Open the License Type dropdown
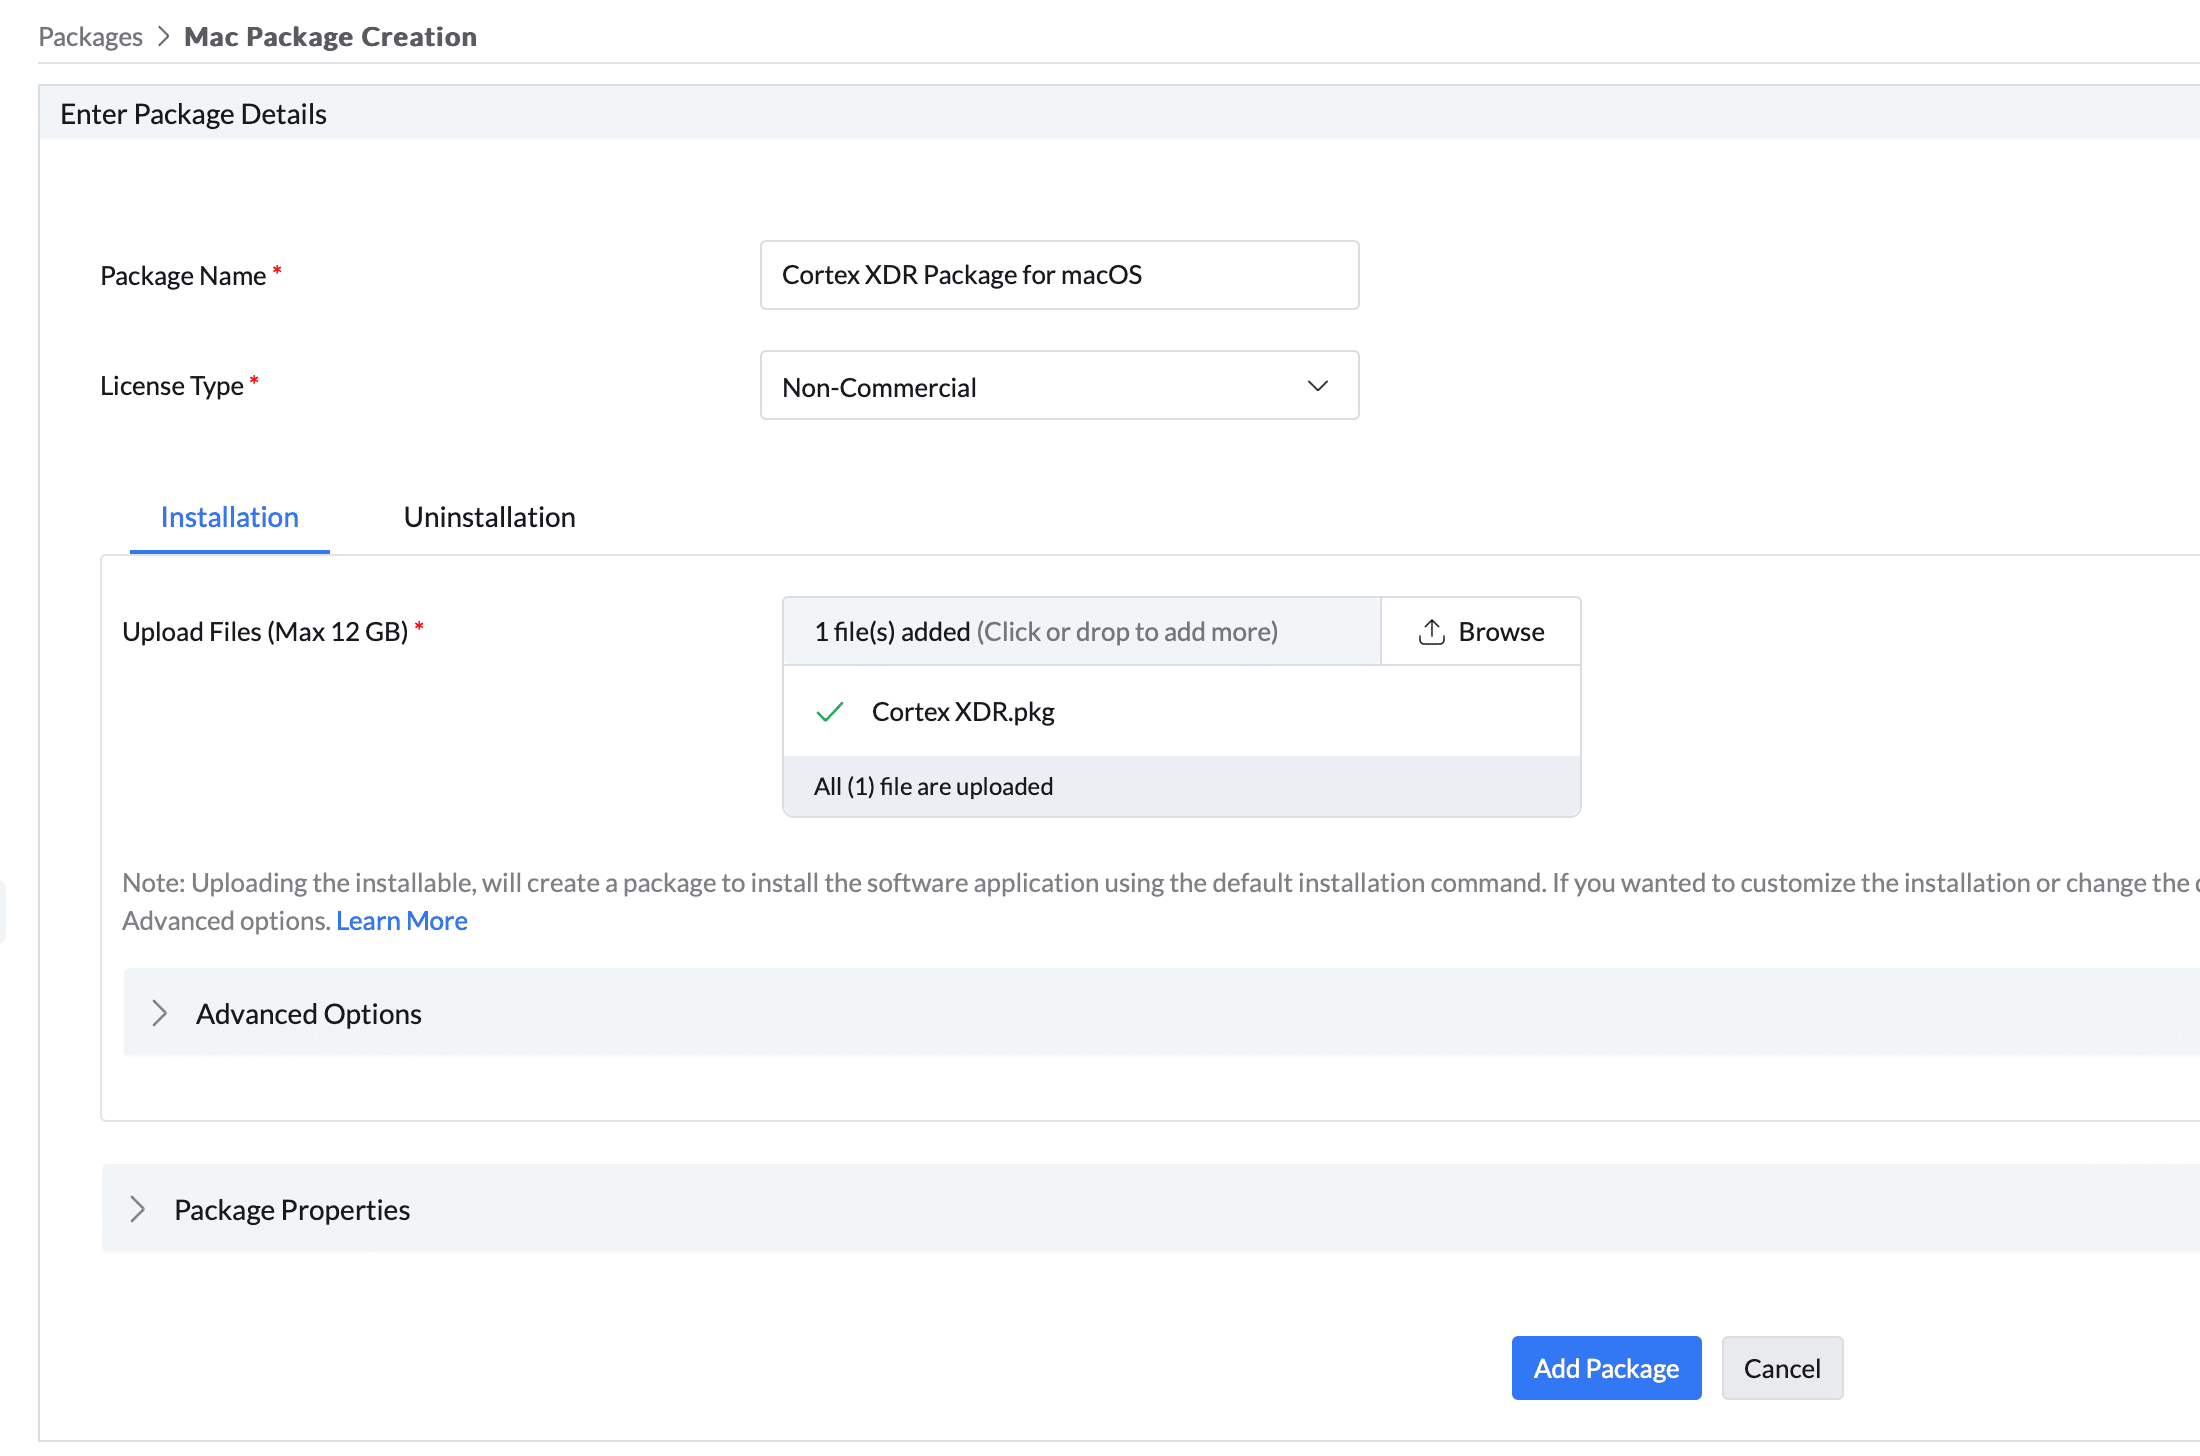The image size is (2200, 1456). (1059, 386)
